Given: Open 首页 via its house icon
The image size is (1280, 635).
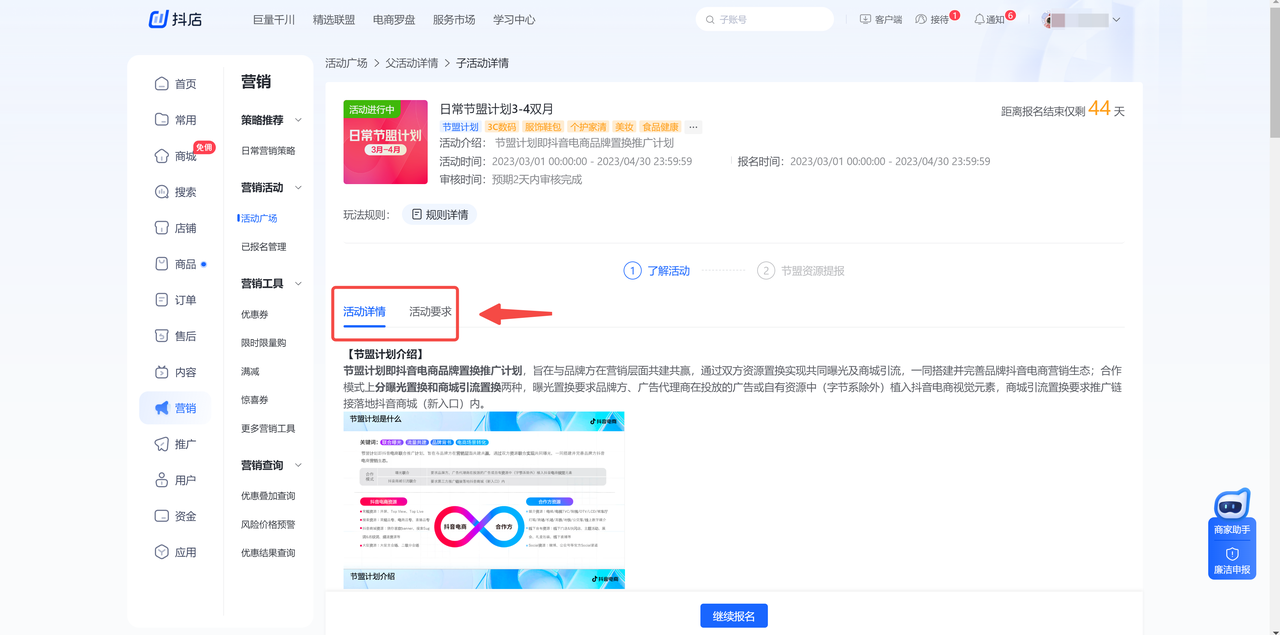Looking at the screenshot, I should click(x=162, y=84).
